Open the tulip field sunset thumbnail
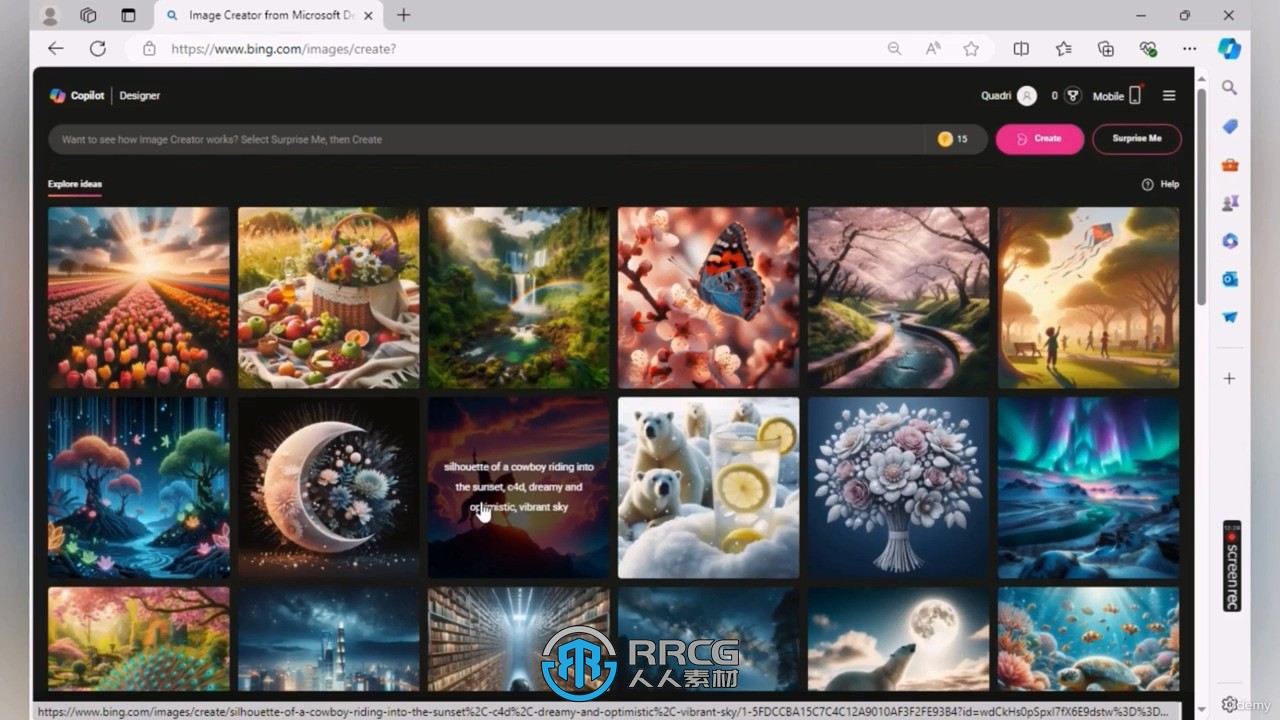 click(138, 298)
